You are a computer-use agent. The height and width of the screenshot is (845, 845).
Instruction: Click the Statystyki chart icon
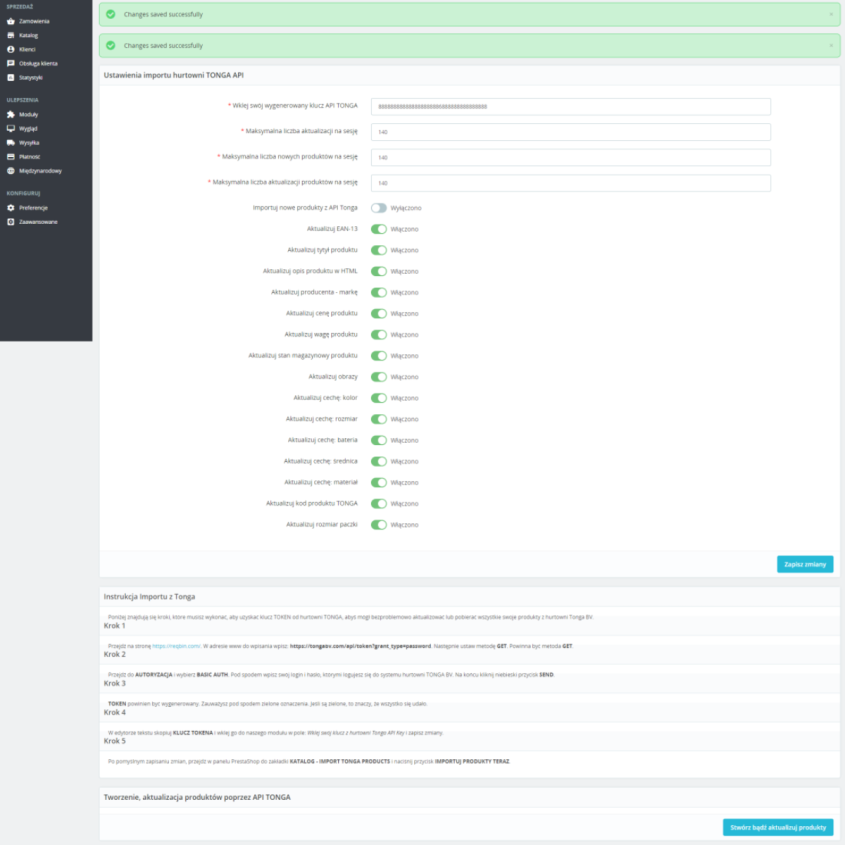pos(11,77)
